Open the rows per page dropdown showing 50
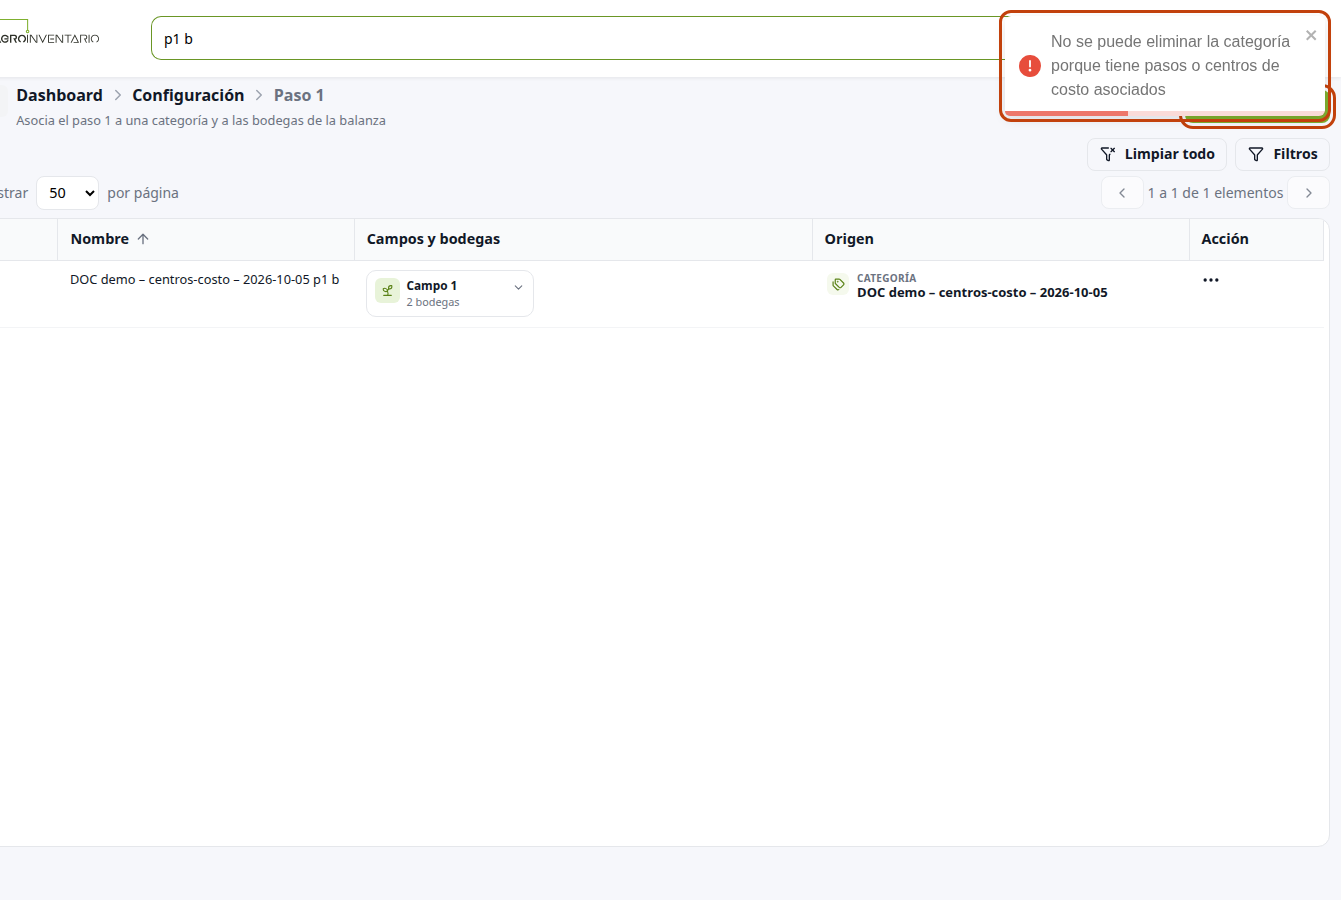Screen dimensions: 1341x900 [x=68, y=193]
